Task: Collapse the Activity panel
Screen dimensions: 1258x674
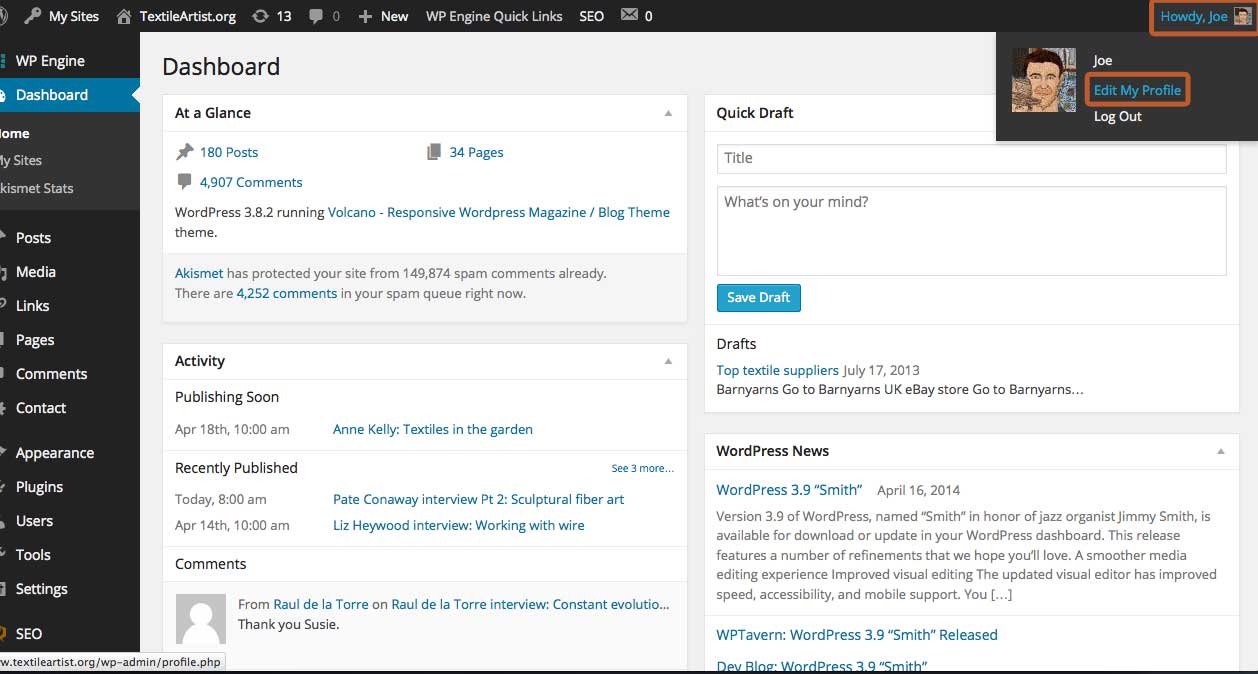Action: click(668, 361)
